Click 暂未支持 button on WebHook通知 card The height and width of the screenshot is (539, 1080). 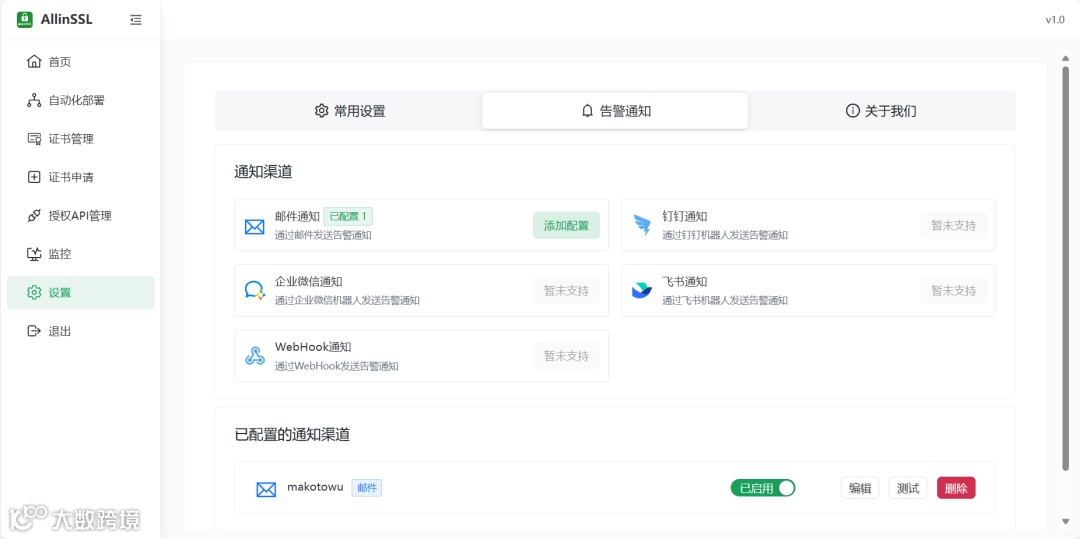click(x=566, y=356)
